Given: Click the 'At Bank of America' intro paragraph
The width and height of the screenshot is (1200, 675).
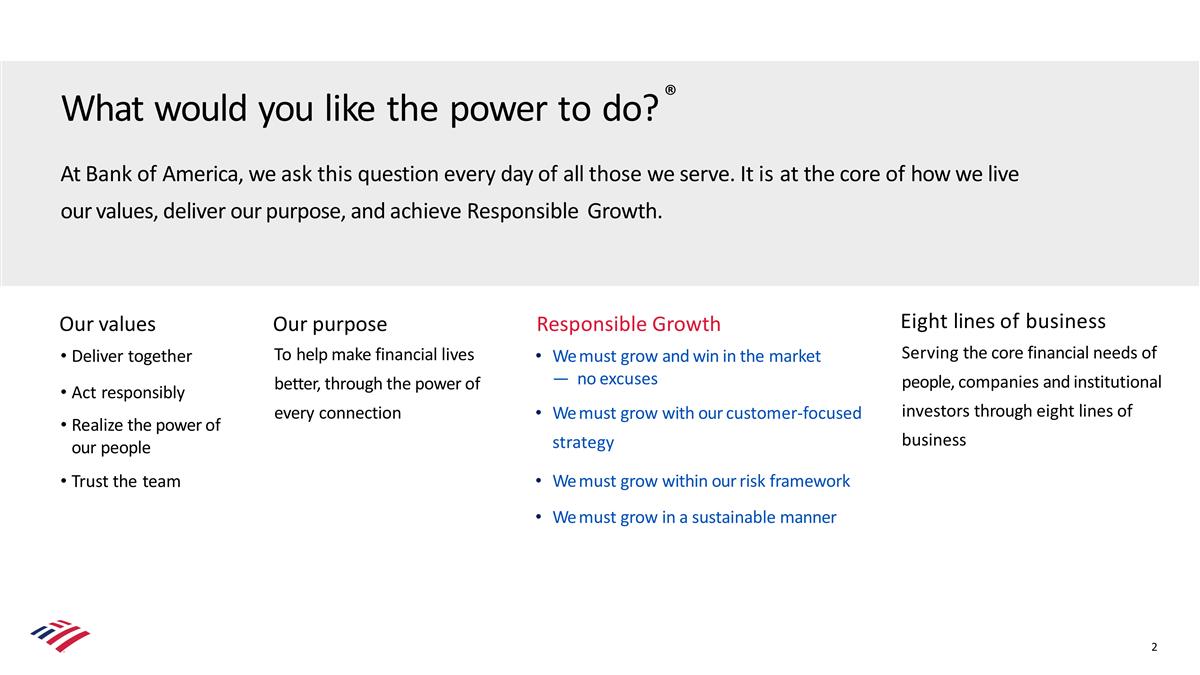Looking at the screenshot, I should click(x=540, y=193).
